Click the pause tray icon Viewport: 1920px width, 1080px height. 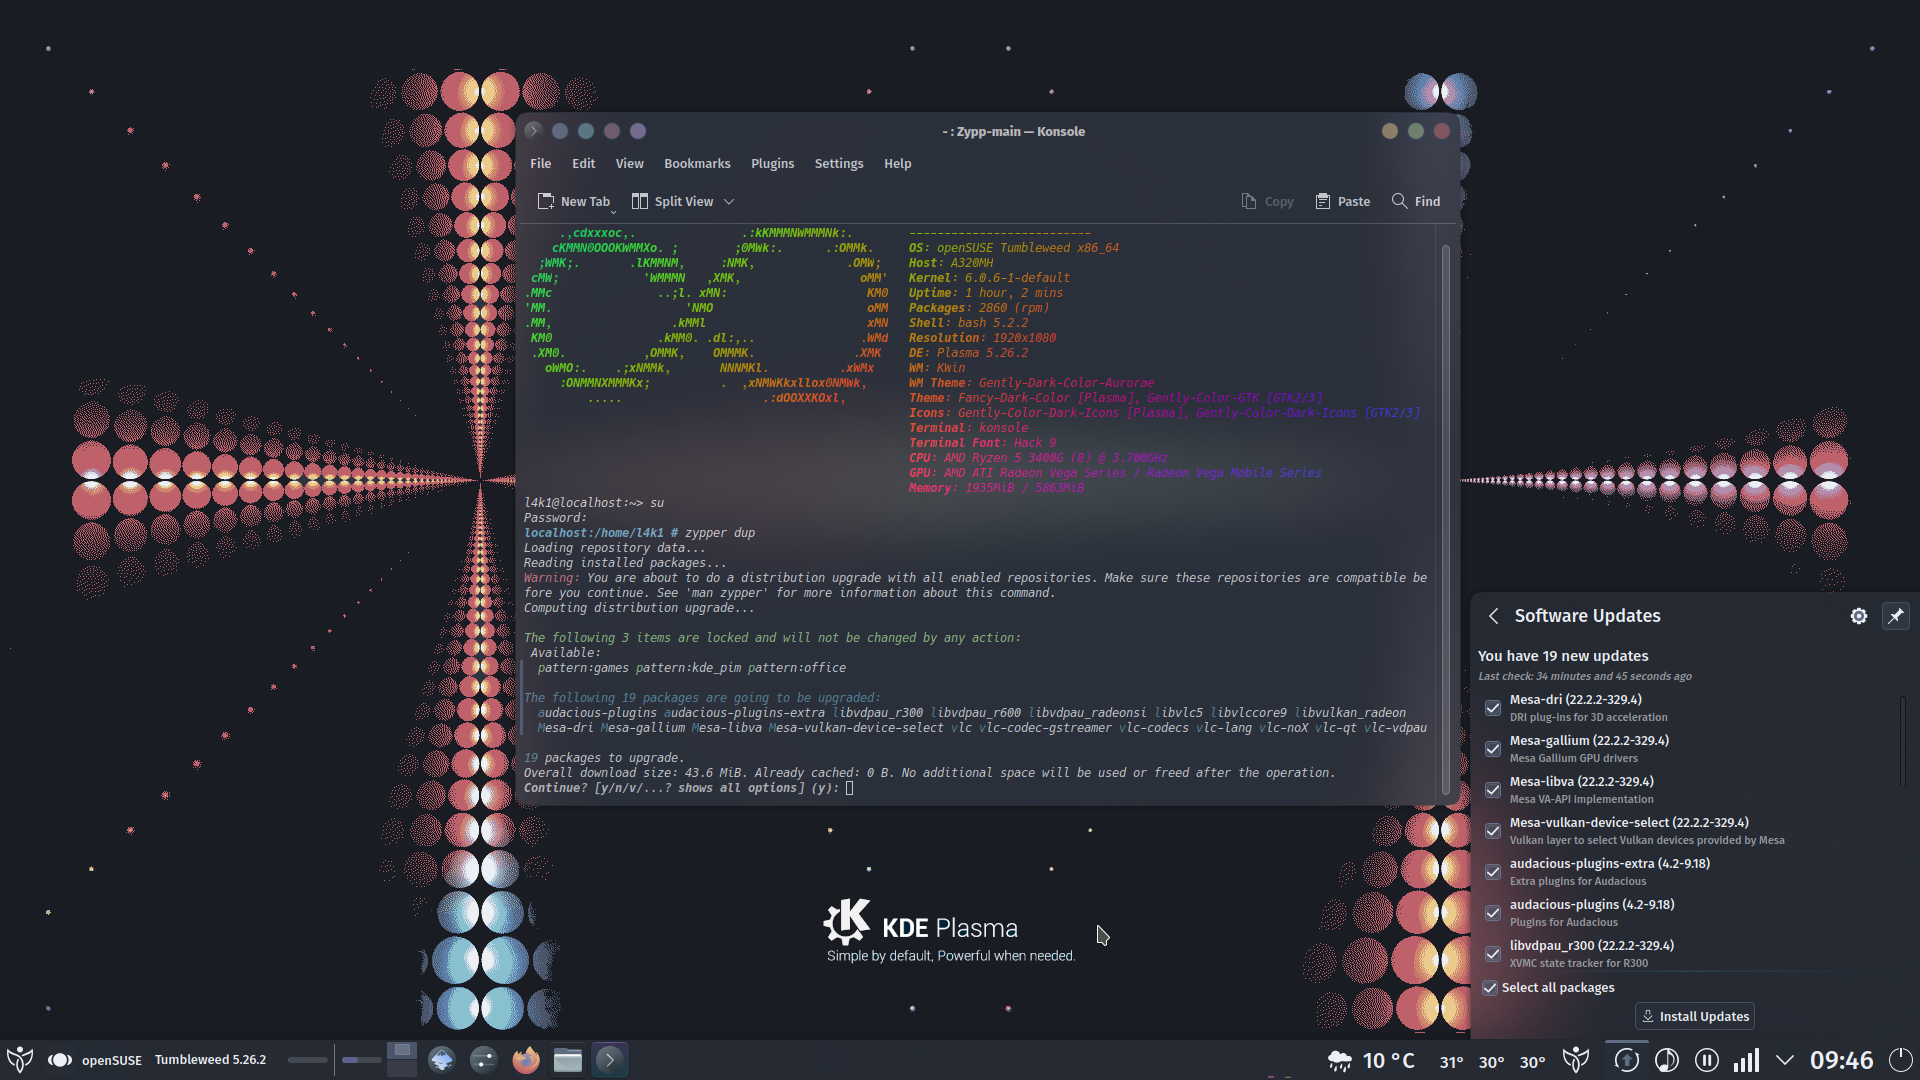click(x=1707, y=1060)
